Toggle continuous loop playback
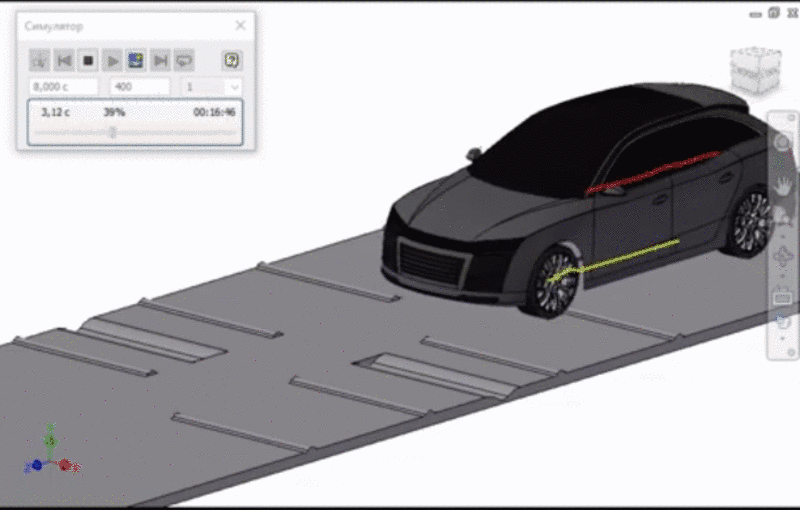The width and height of the screenshot is (800, 510). 184,61
